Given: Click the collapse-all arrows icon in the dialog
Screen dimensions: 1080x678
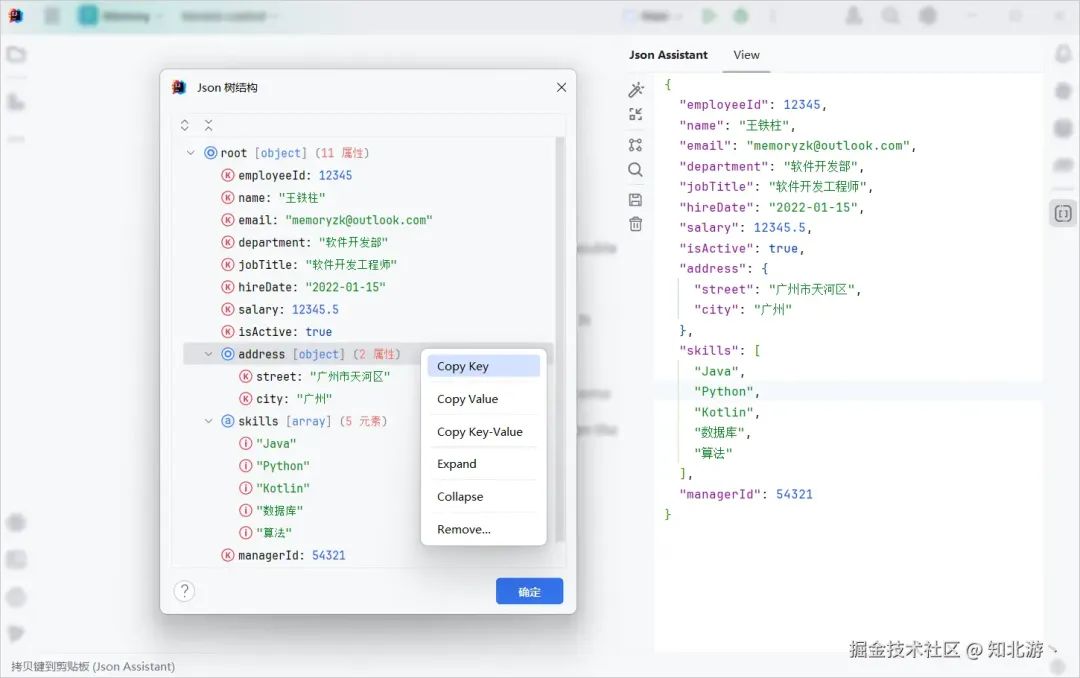Looking at the screenshot, I should [208, 125].
